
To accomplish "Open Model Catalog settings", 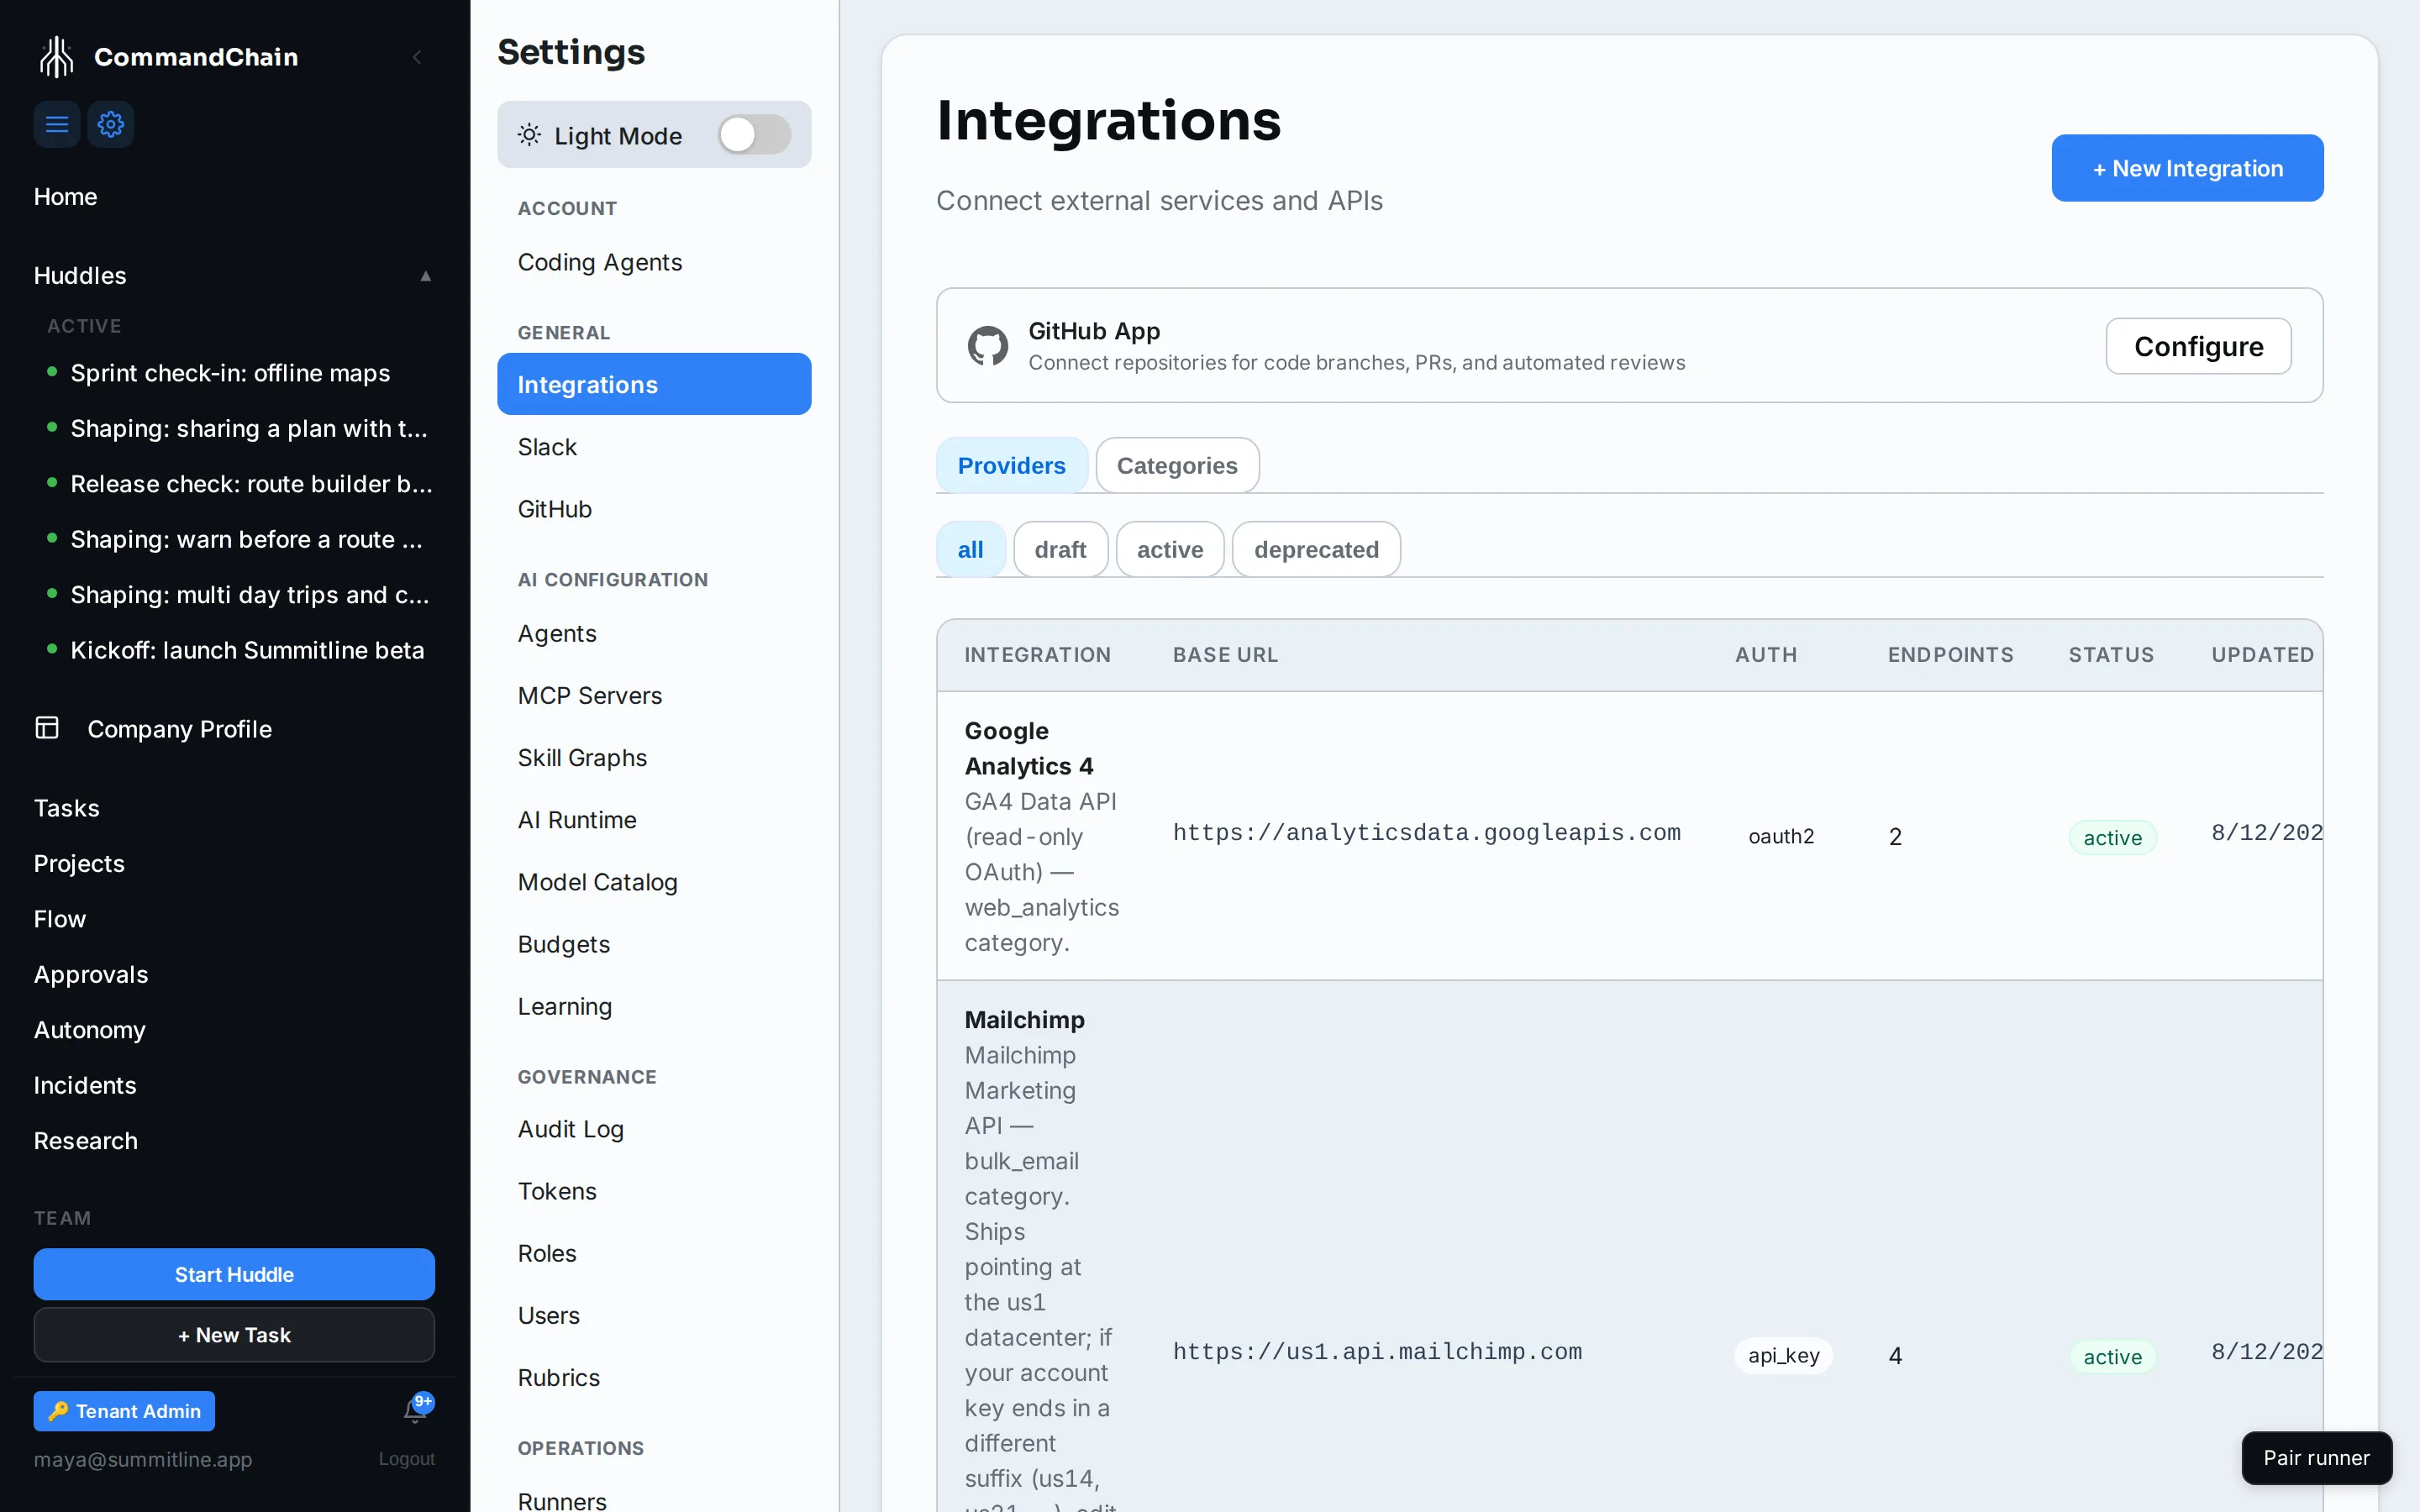I will [x=654, y=882].
